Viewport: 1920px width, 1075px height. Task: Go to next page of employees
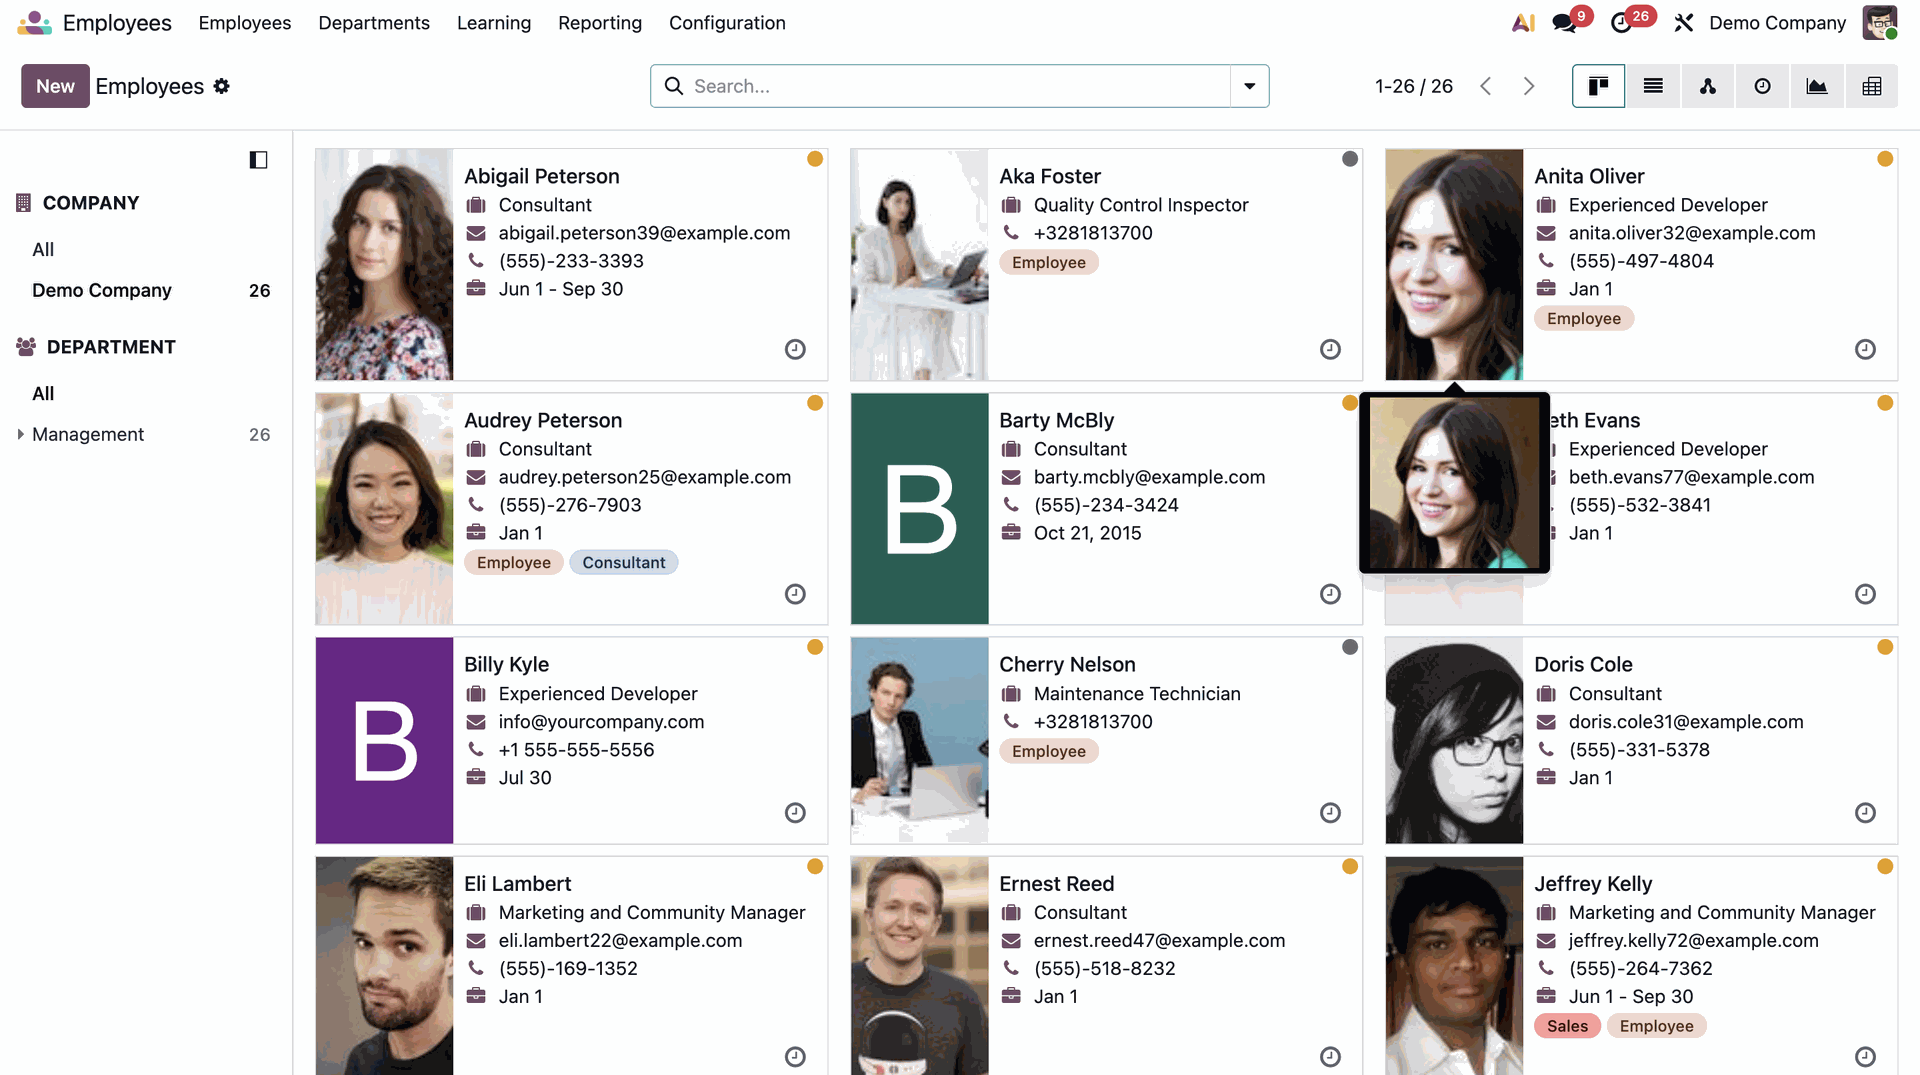tap(1528, 86)
